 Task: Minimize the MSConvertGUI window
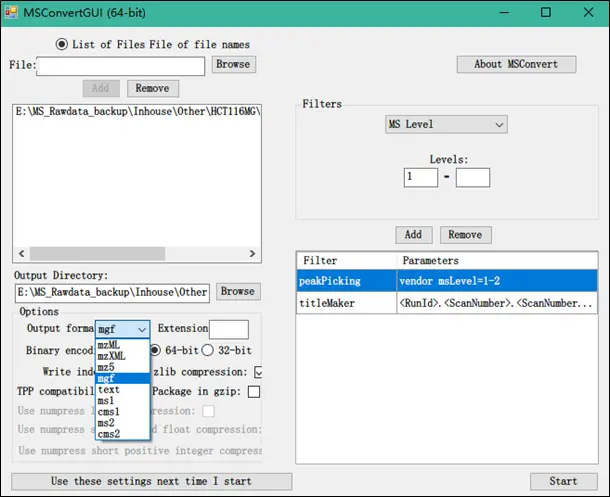[504, 13]
